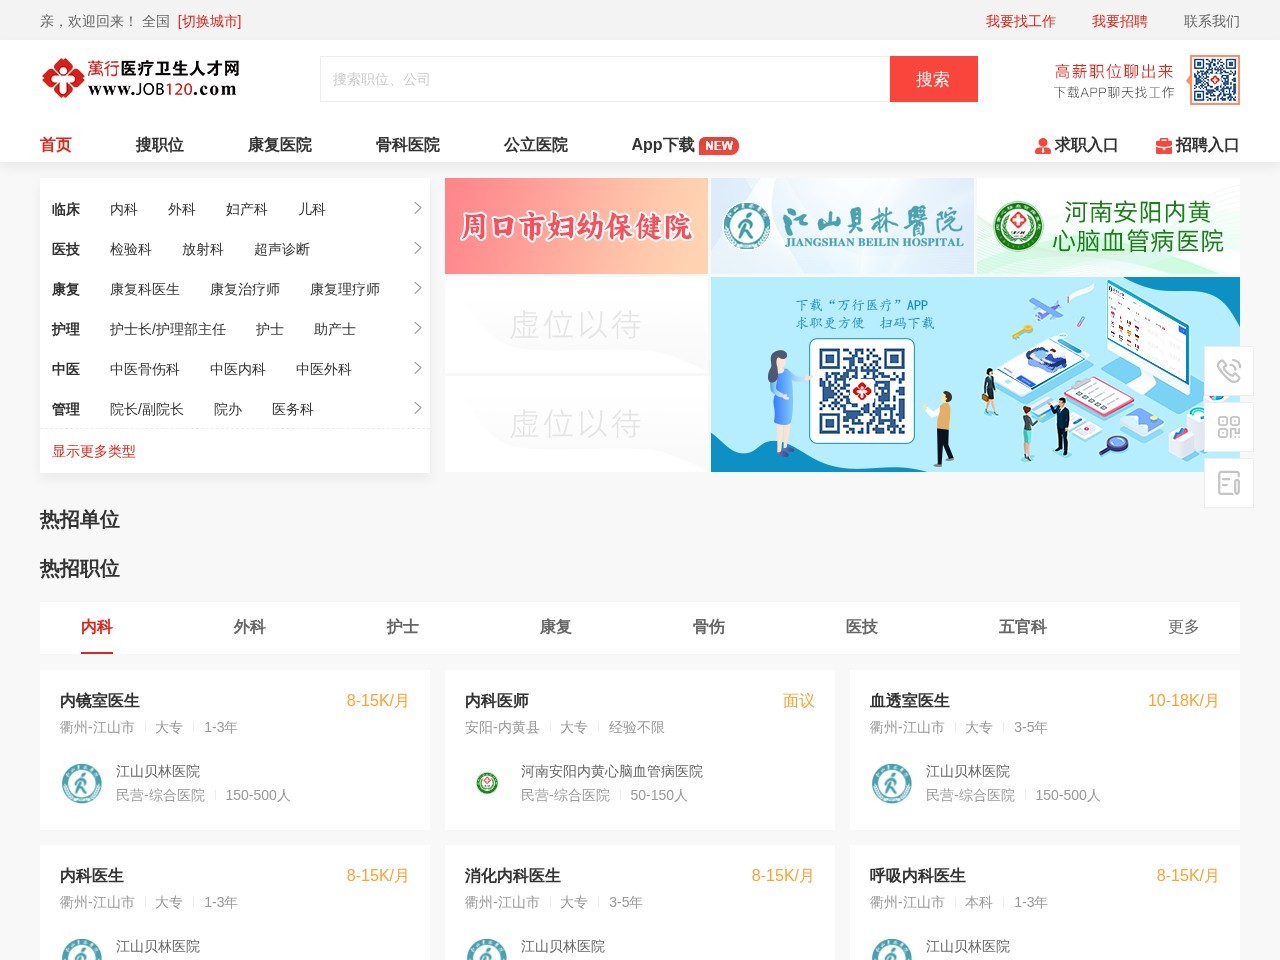Select 院长/副院长 category link
The height and width of the screenshot is (960, 1280).
click(147, 409)
